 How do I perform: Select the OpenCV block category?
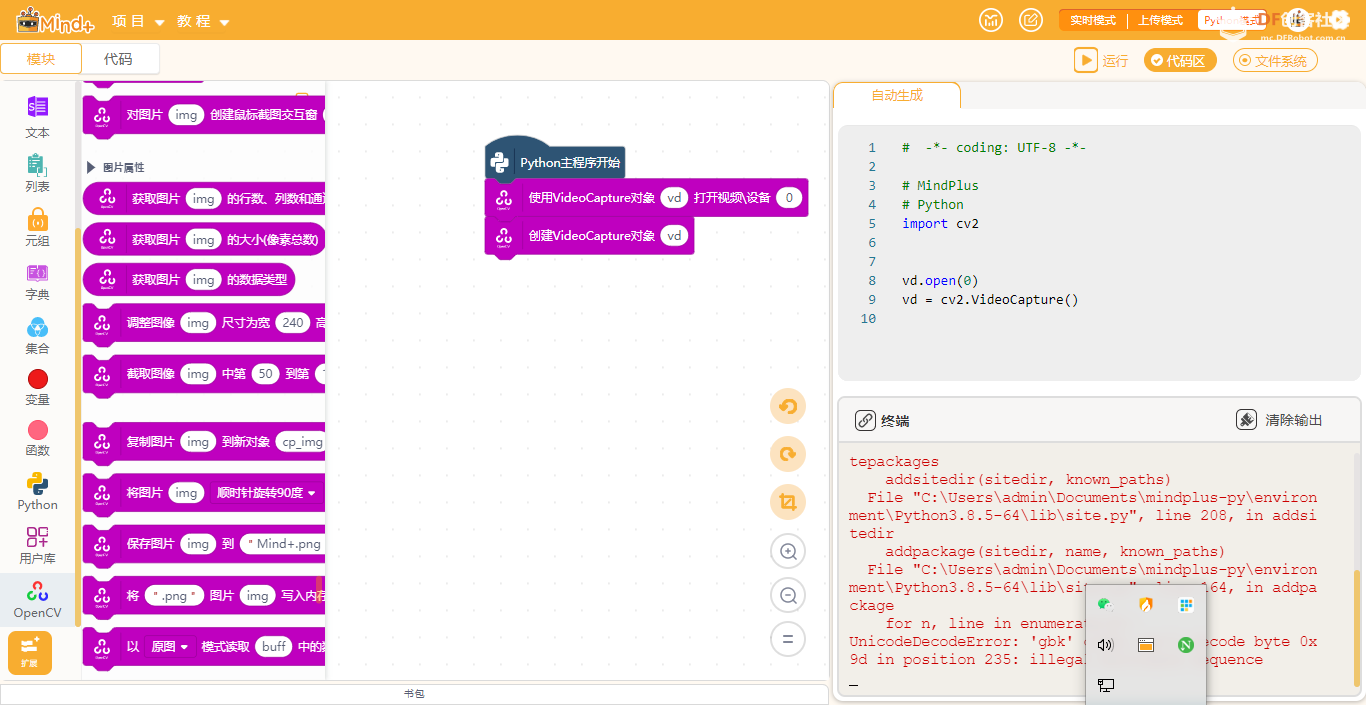(37, 599)
